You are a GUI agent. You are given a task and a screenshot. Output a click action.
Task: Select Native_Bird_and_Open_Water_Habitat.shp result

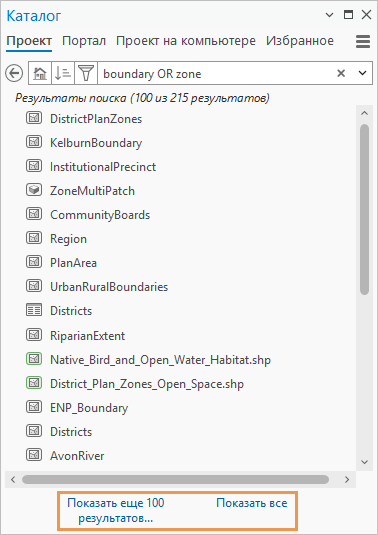click(160, 360)
